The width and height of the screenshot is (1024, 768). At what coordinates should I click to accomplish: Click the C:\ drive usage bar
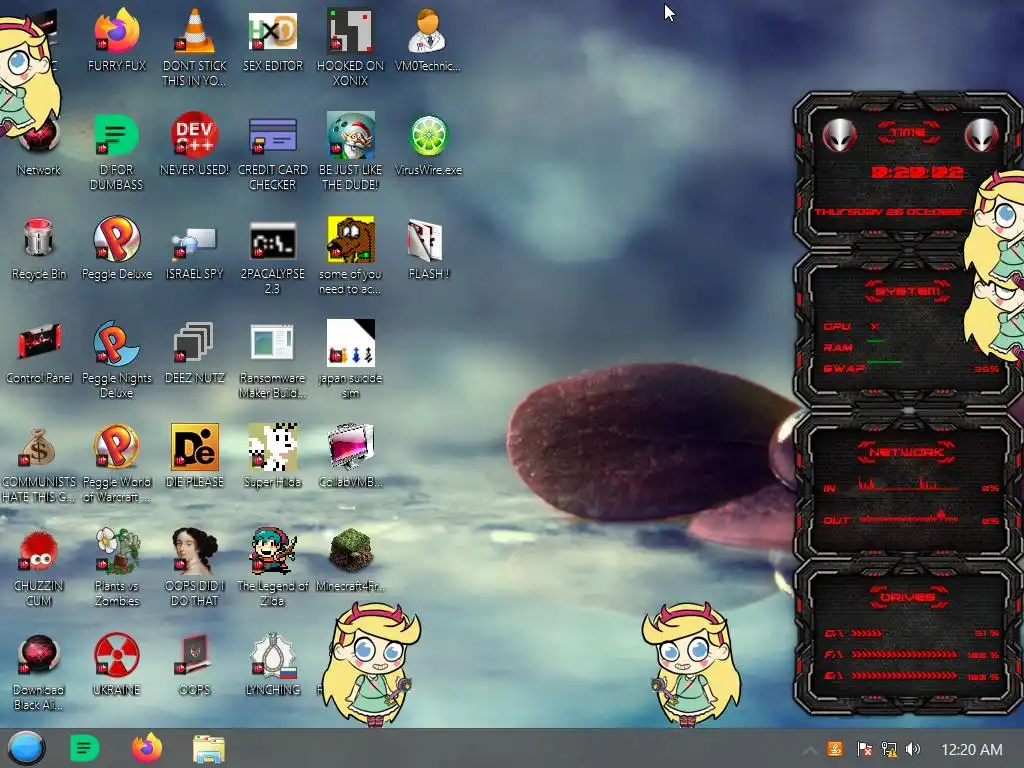(867, 633)
